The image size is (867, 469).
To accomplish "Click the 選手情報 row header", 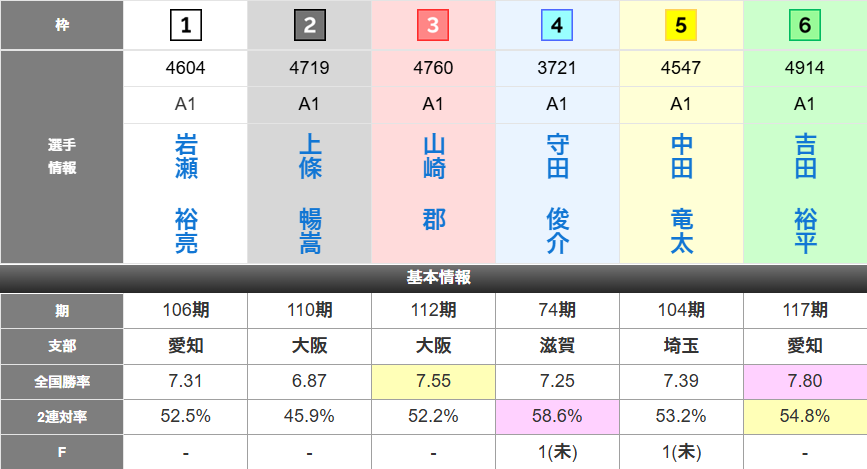I will tap(62, 157).
